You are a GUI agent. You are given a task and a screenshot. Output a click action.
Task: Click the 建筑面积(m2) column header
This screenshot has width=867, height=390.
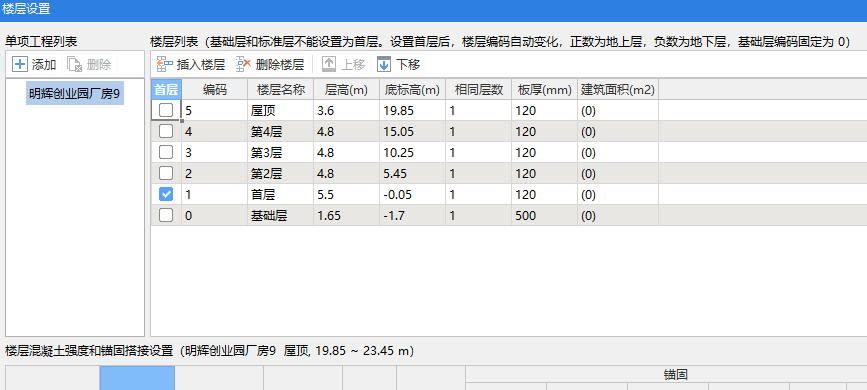point(618,90)
